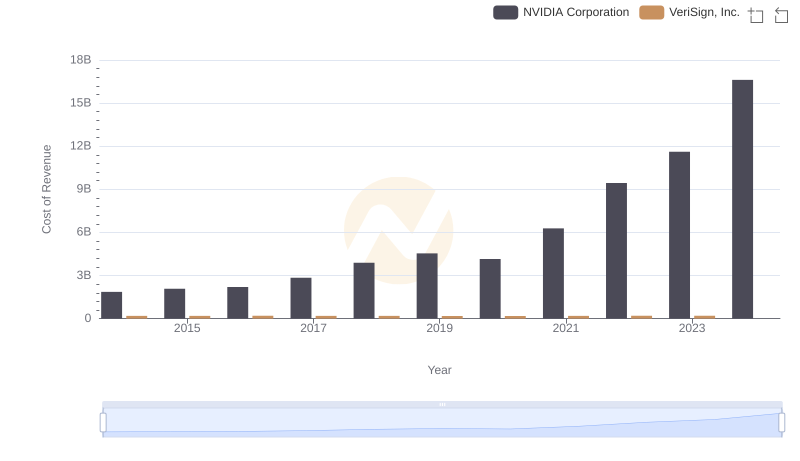Select the left handle of zoom slider
Image resolution: width=800 pixels, height=461 pixels.
[x=103, y=423]
